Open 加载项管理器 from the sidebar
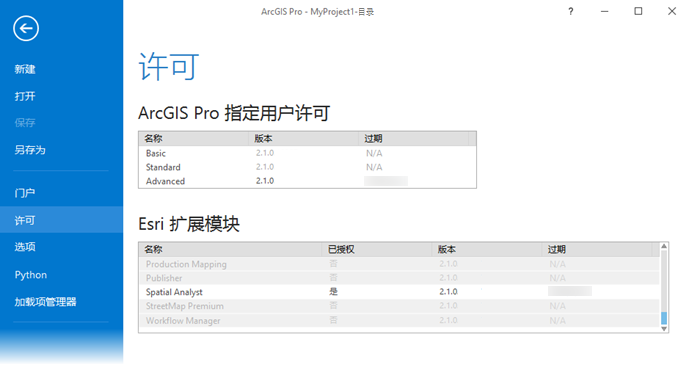 click(45, 302)
